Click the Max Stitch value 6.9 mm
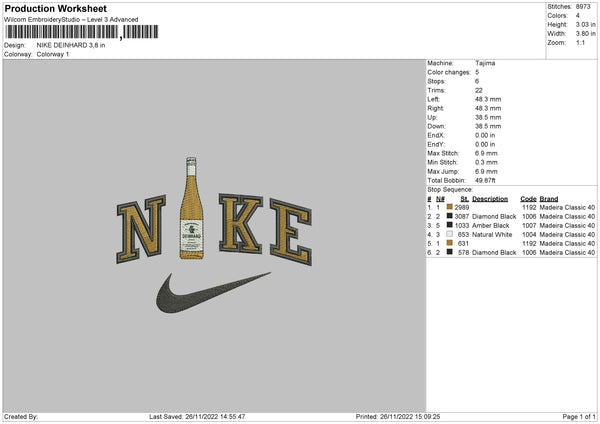The width and height of the screenshot is (600, 424). tap(486, 153)
